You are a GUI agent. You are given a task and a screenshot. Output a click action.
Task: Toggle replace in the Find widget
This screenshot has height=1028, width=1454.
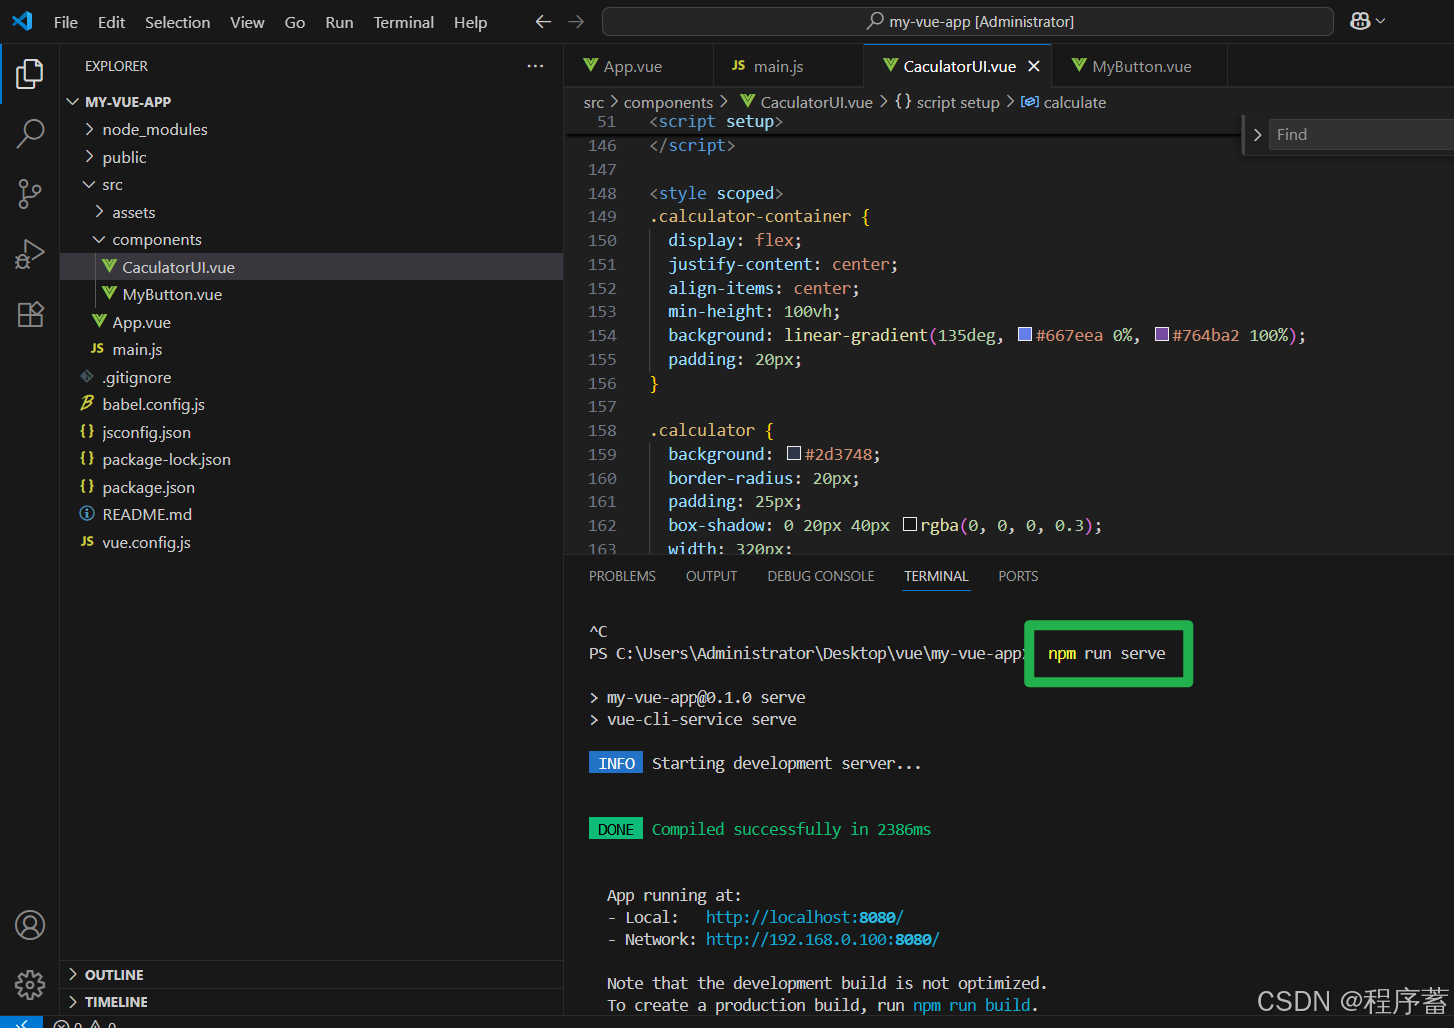point(1257,135)
